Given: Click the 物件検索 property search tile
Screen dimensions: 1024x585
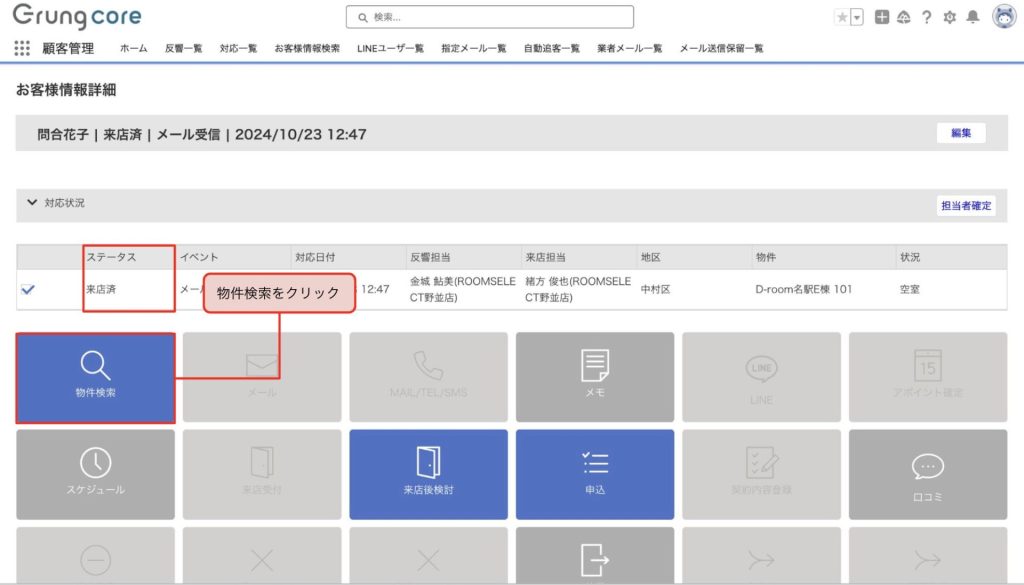Looking at the screenshot, I should click(x=95, y=377).
